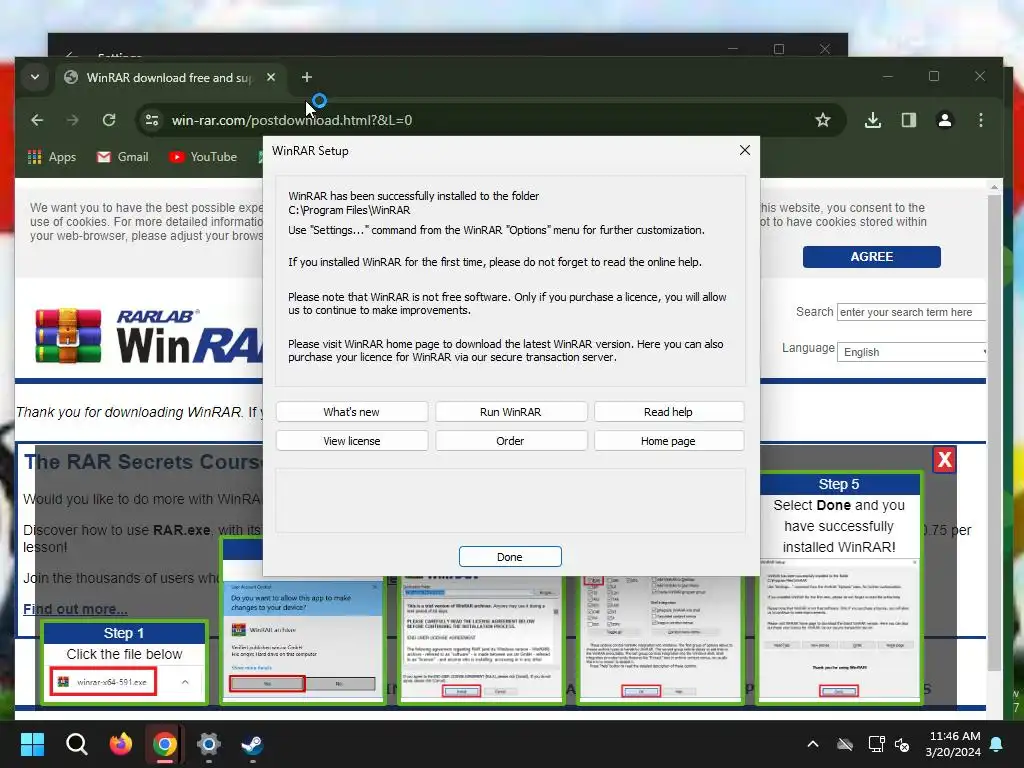
Task: Open the Read help button
Action: click(668, 412)
